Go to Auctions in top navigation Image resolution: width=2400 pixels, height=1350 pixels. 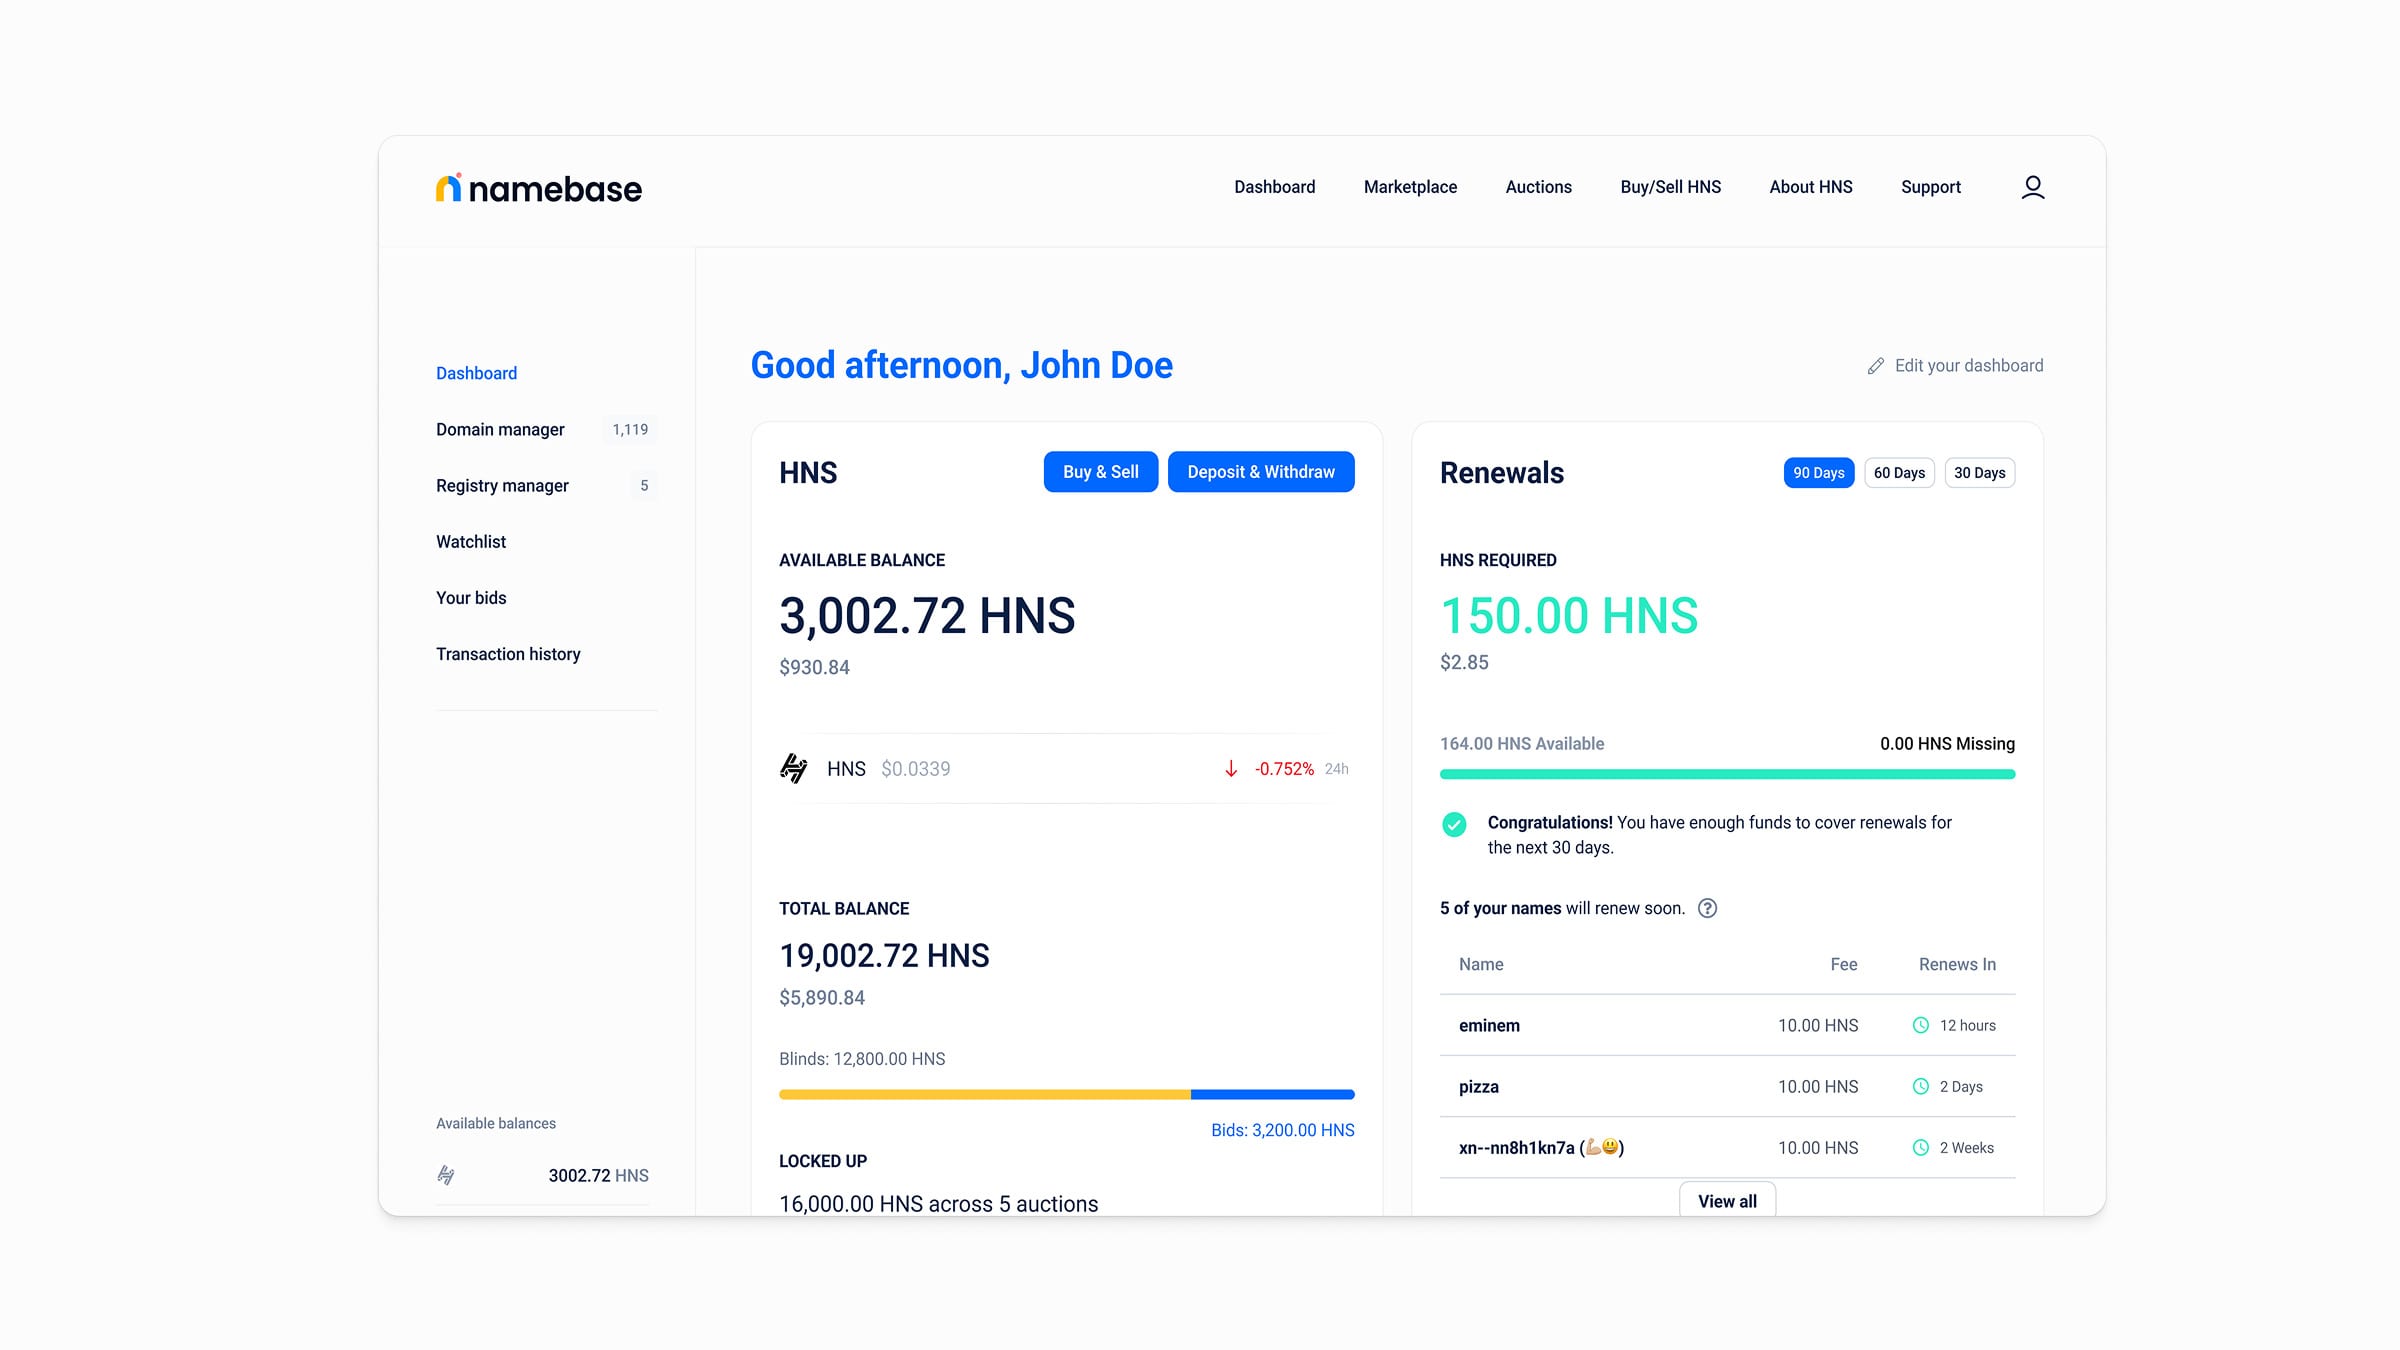click(1538, 187)
